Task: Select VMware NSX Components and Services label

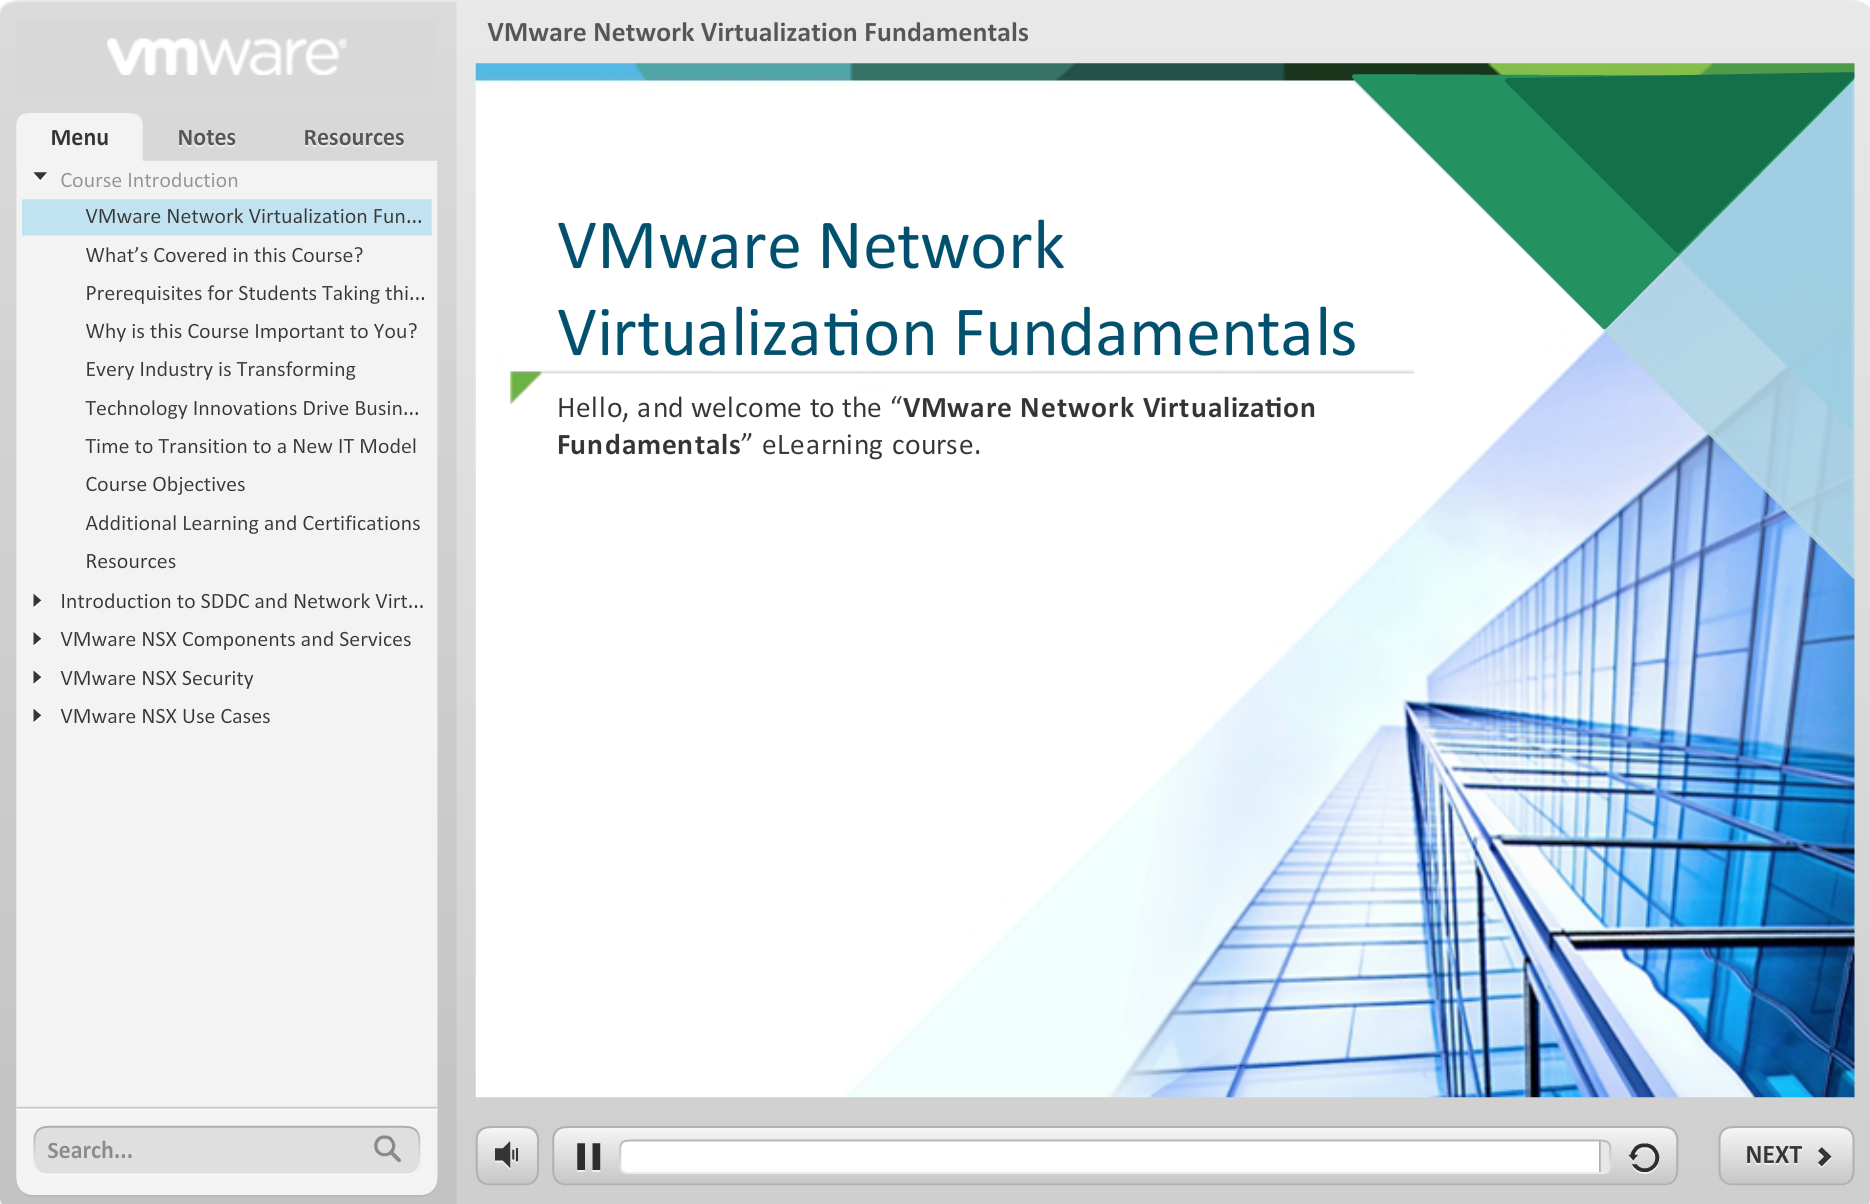Action: 236,639
